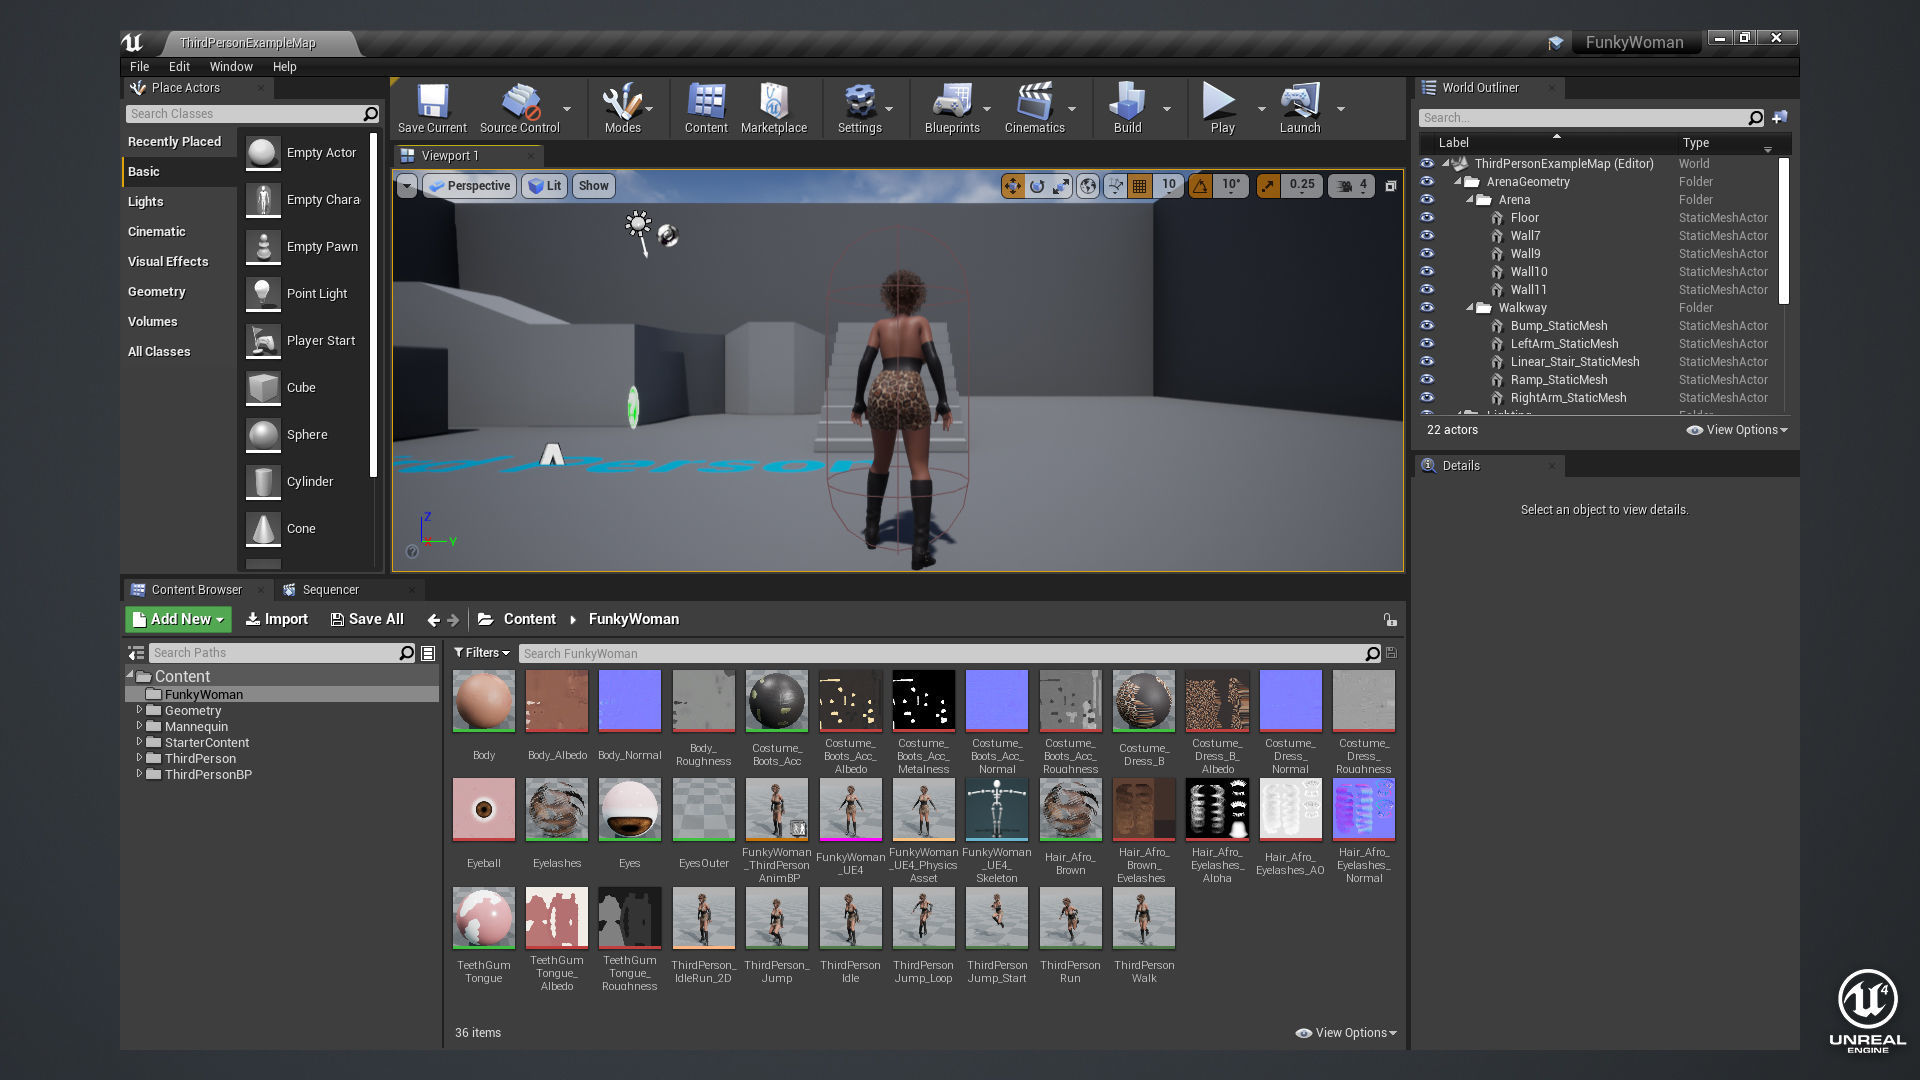The height and width of the screenshot is (1080, 1920).
Task: Select the scale gizmo mode icon
Action: [1061, 186]
